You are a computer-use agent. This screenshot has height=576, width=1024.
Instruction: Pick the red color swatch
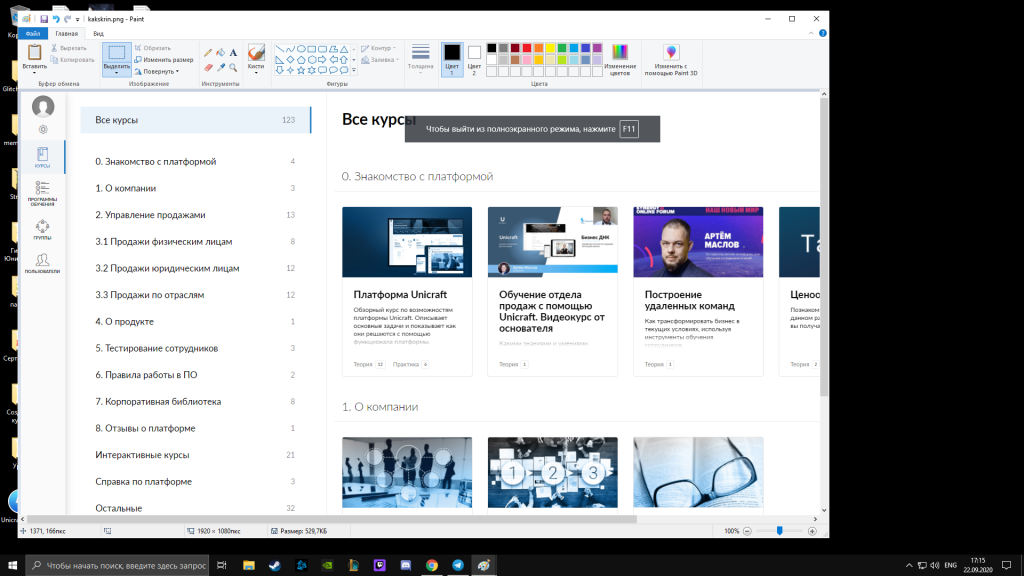pyautogui.click(x=526, y=48)
